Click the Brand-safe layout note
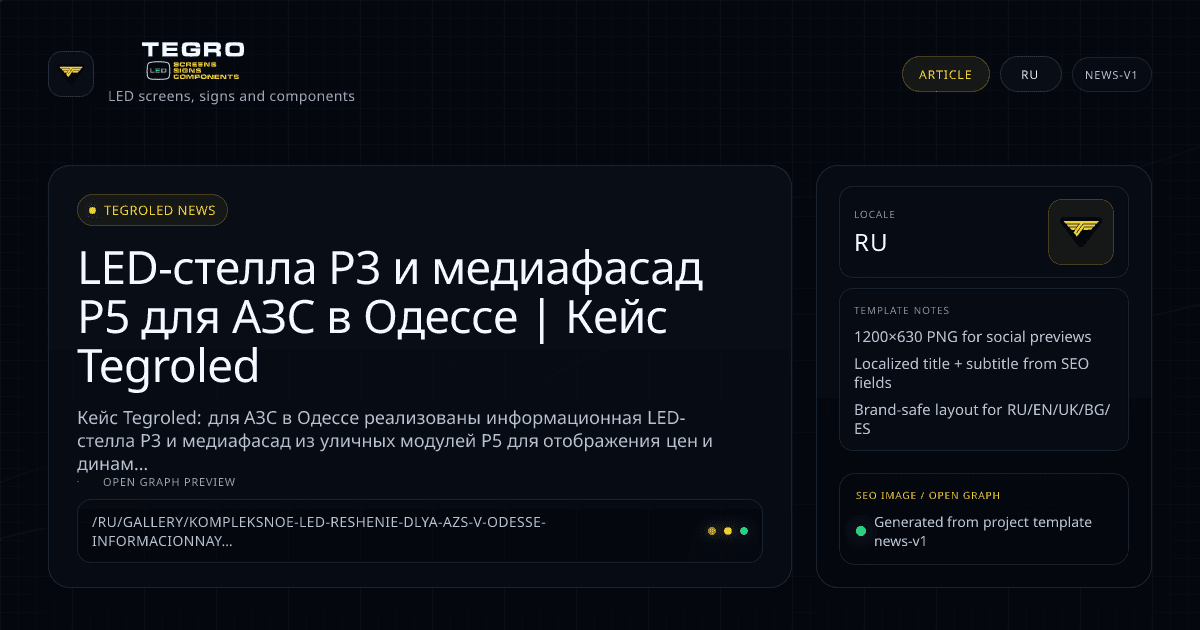Viewport: 1200px width, 630px height. click(983, 419)
